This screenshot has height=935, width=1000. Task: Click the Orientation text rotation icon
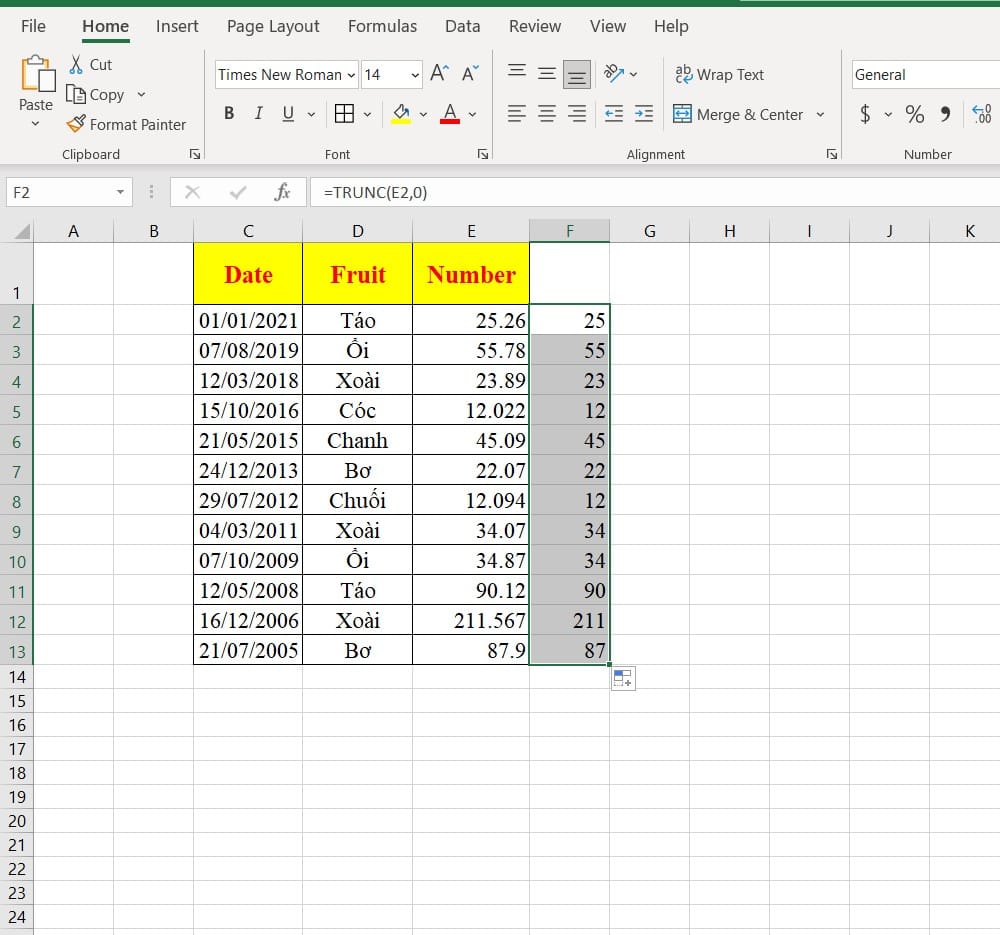(614, 73)
